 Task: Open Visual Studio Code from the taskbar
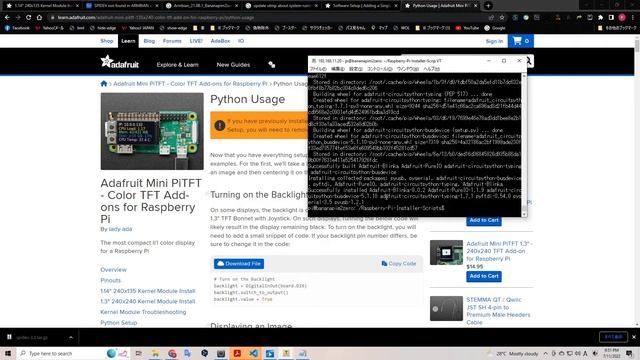253,353
